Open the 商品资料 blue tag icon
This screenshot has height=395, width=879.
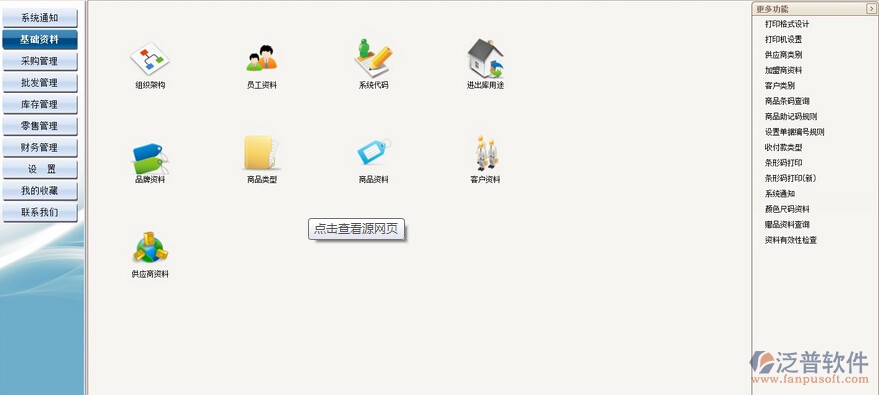tap(374, 152)
